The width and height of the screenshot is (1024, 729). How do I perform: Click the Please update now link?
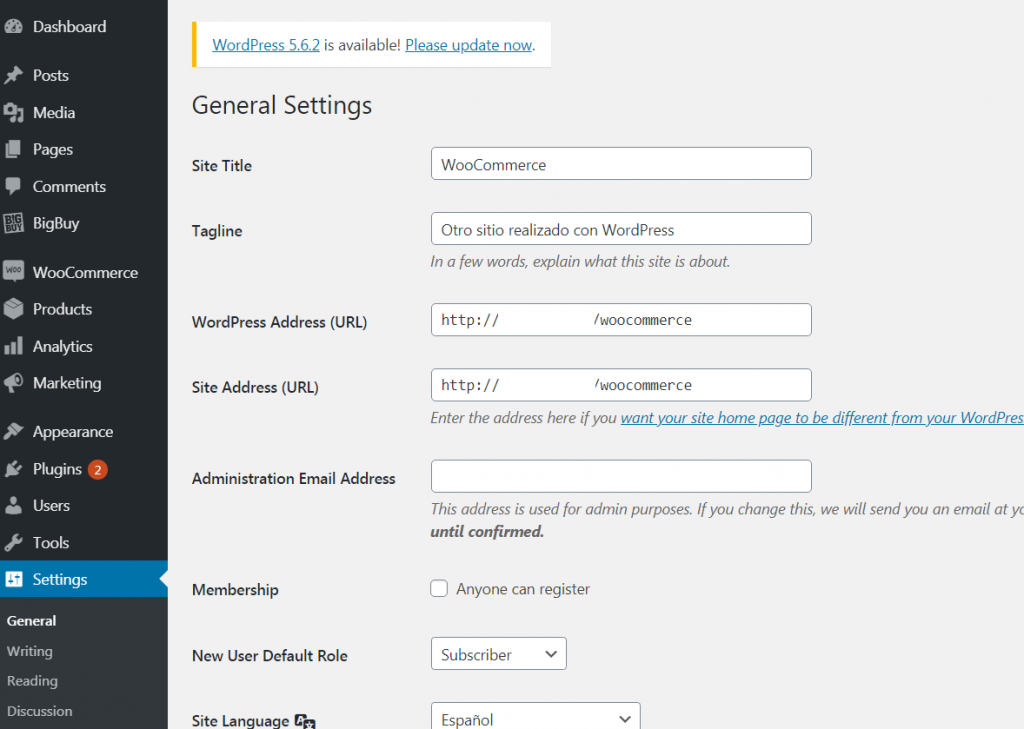click(468, 45)
